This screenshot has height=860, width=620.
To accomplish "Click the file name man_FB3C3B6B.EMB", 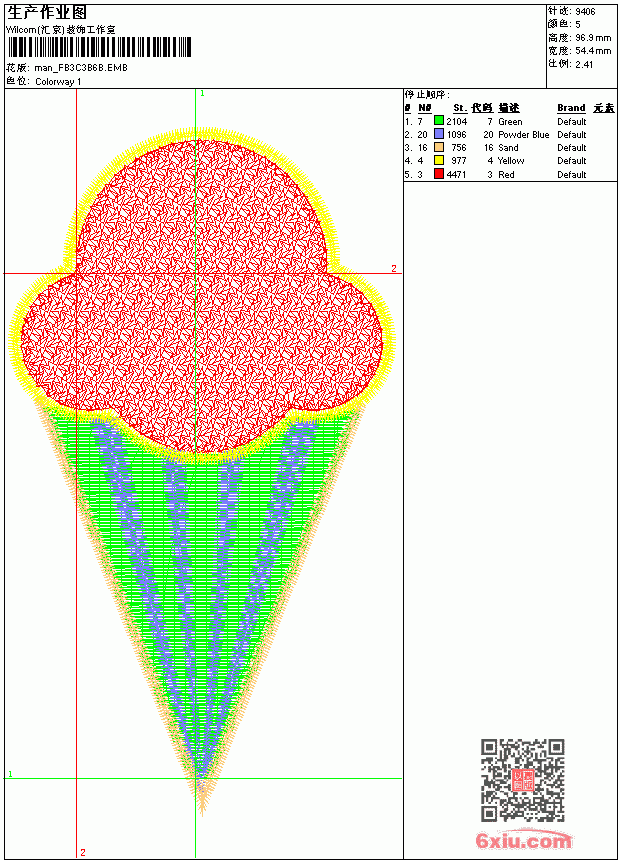I will [x=81, y=68].
